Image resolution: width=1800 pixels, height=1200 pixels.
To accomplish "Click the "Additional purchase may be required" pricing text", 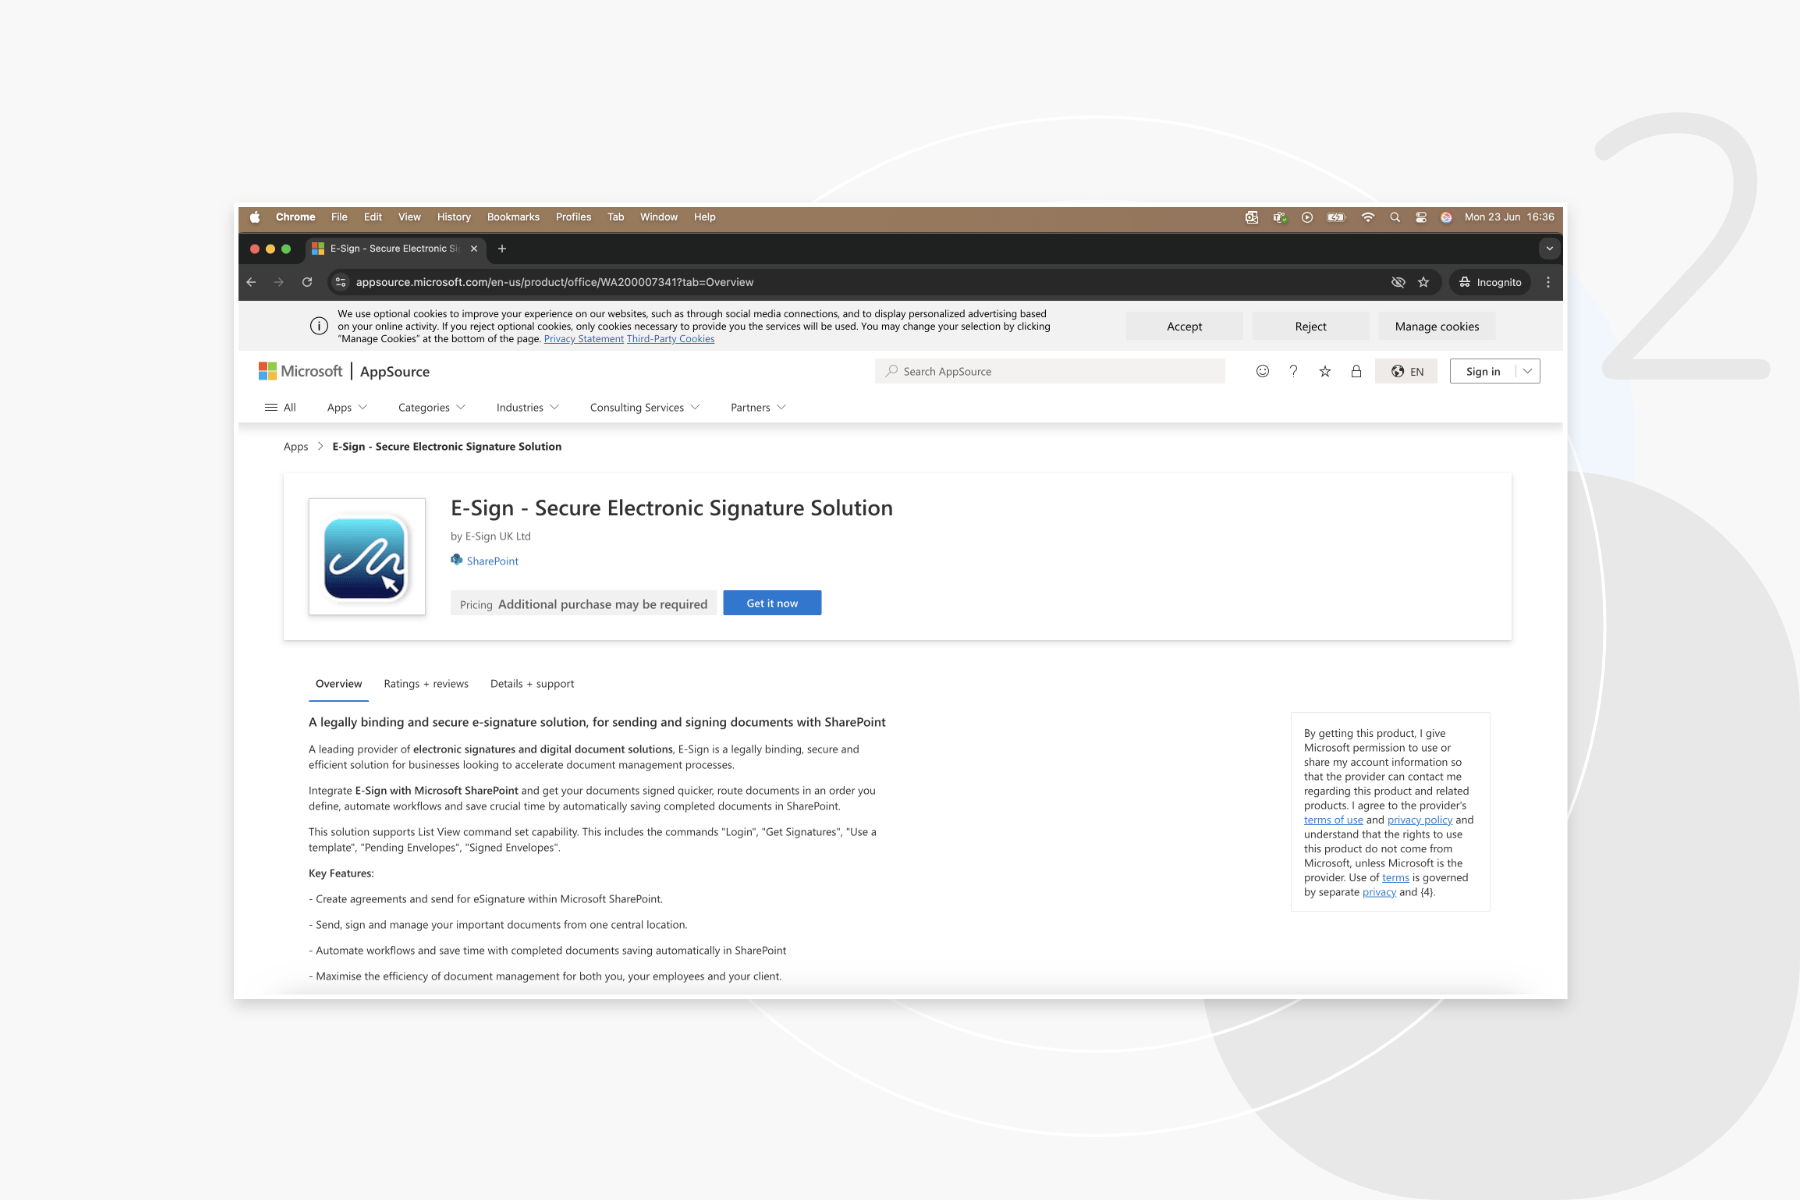I will coord(602,604).
